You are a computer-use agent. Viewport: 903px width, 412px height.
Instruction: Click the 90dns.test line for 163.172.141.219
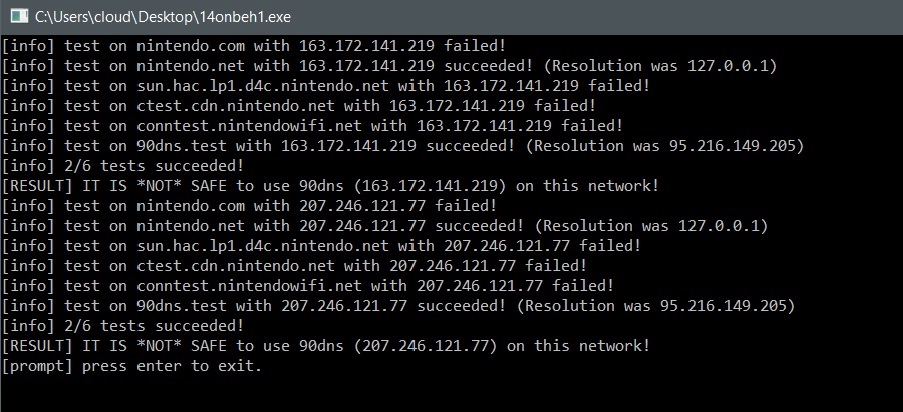(403, 146)
